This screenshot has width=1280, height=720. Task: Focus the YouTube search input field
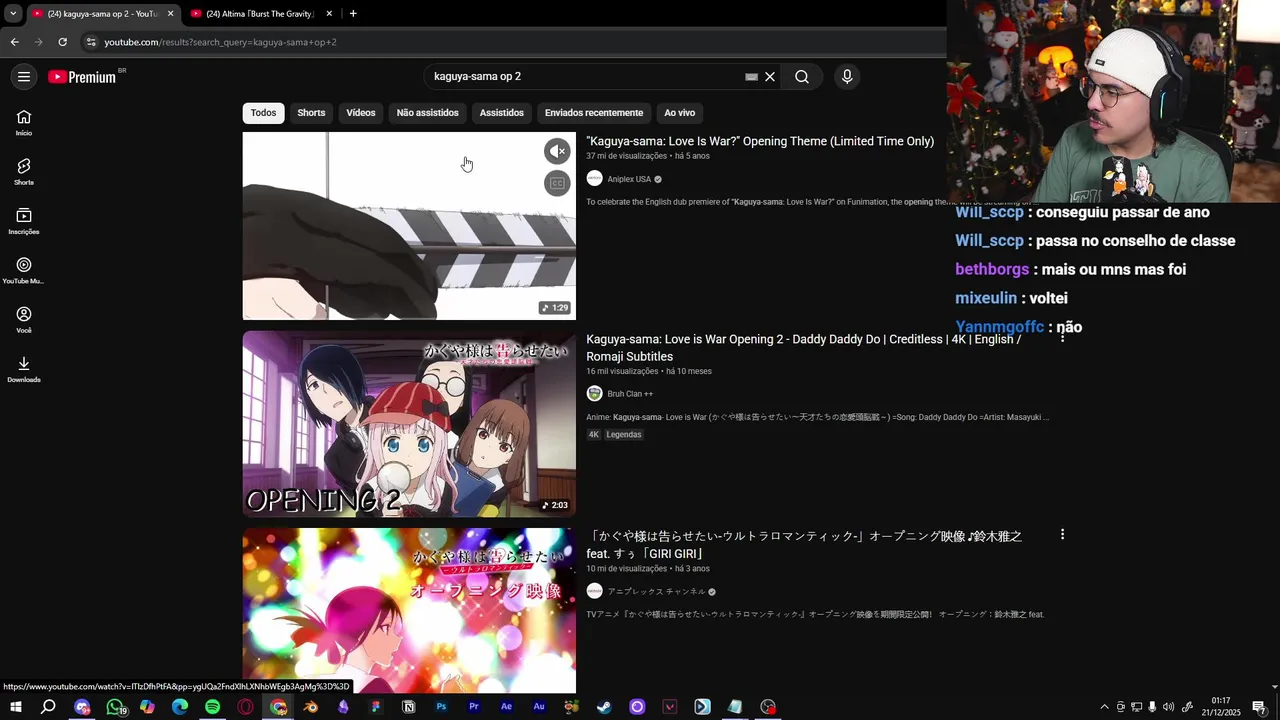pos(585,77)
